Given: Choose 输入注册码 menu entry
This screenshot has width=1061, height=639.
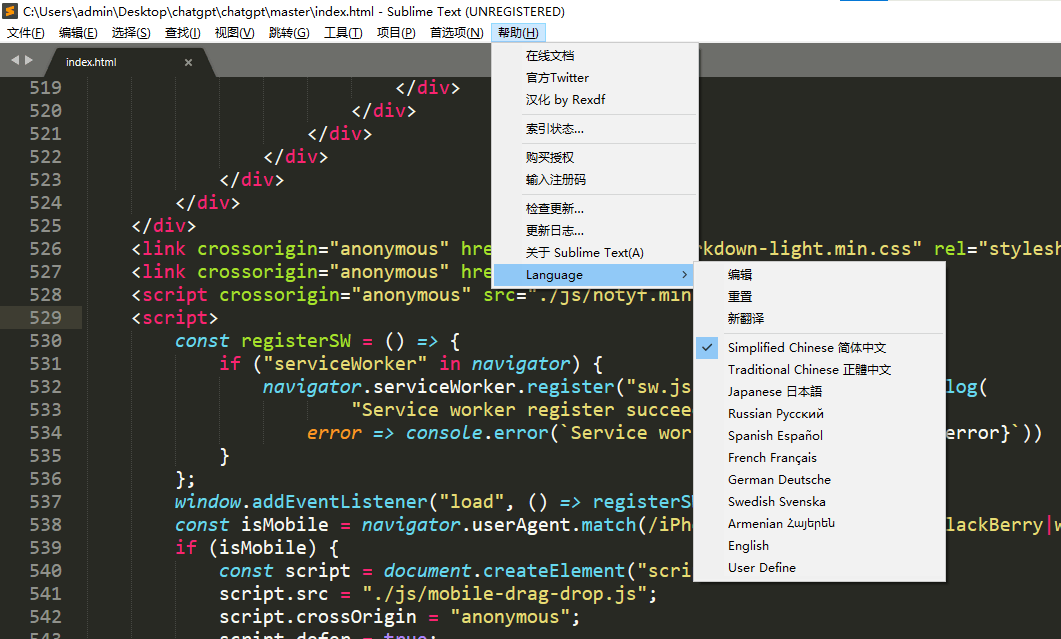Looking at the screenshot, I should (x=595, y=179).
